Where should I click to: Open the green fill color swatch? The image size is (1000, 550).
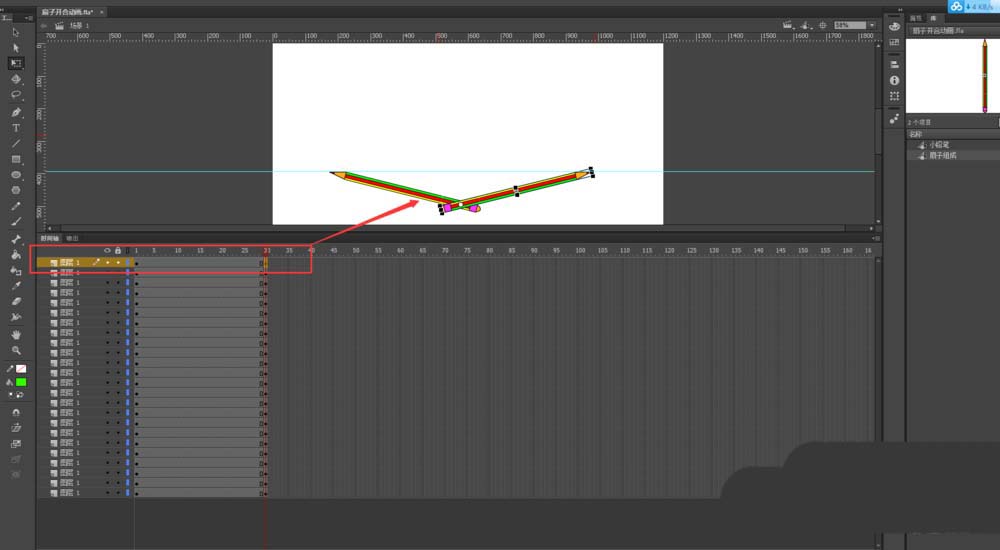21,382
